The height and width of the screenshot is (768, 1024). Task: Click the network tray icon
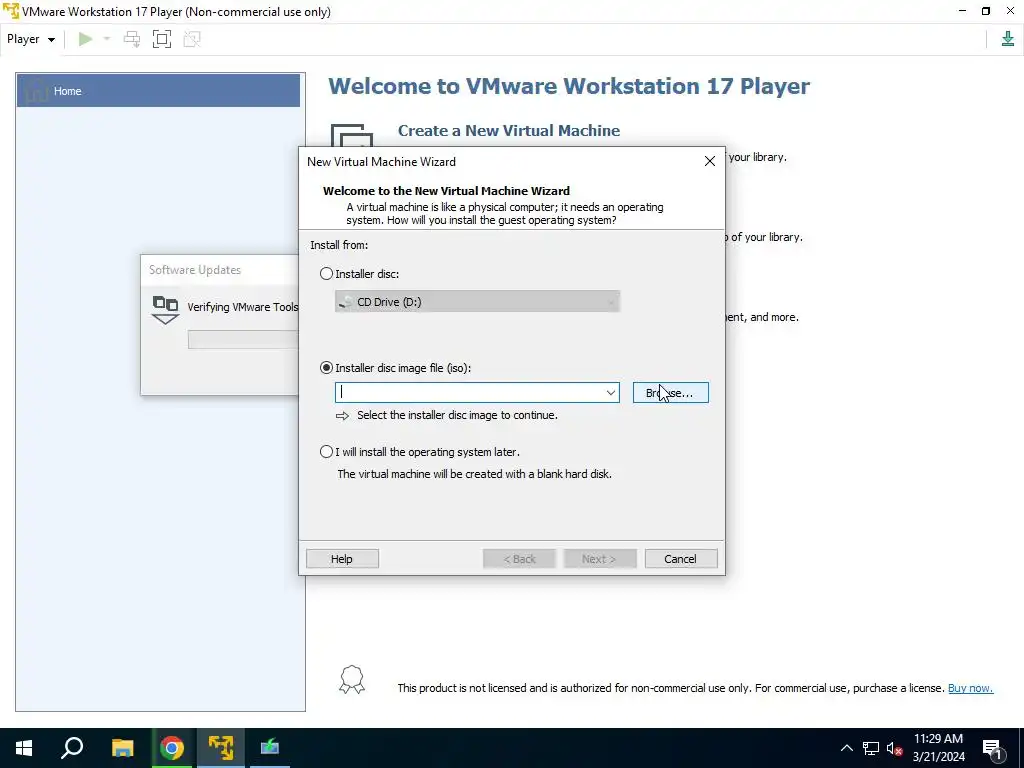pos(871,748)
